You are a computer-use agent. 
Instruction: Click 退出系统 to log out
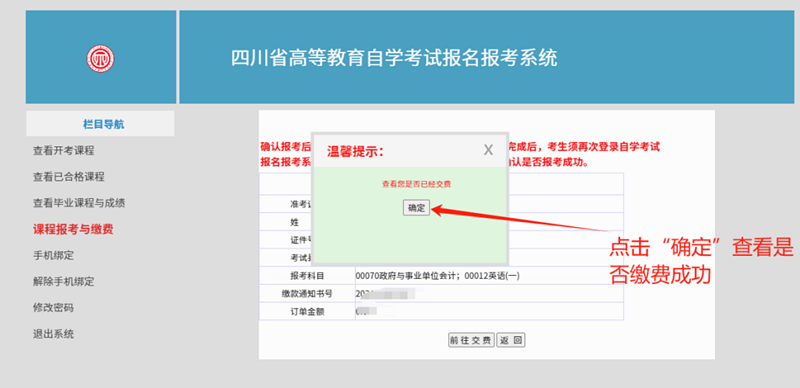click(54, 334)
